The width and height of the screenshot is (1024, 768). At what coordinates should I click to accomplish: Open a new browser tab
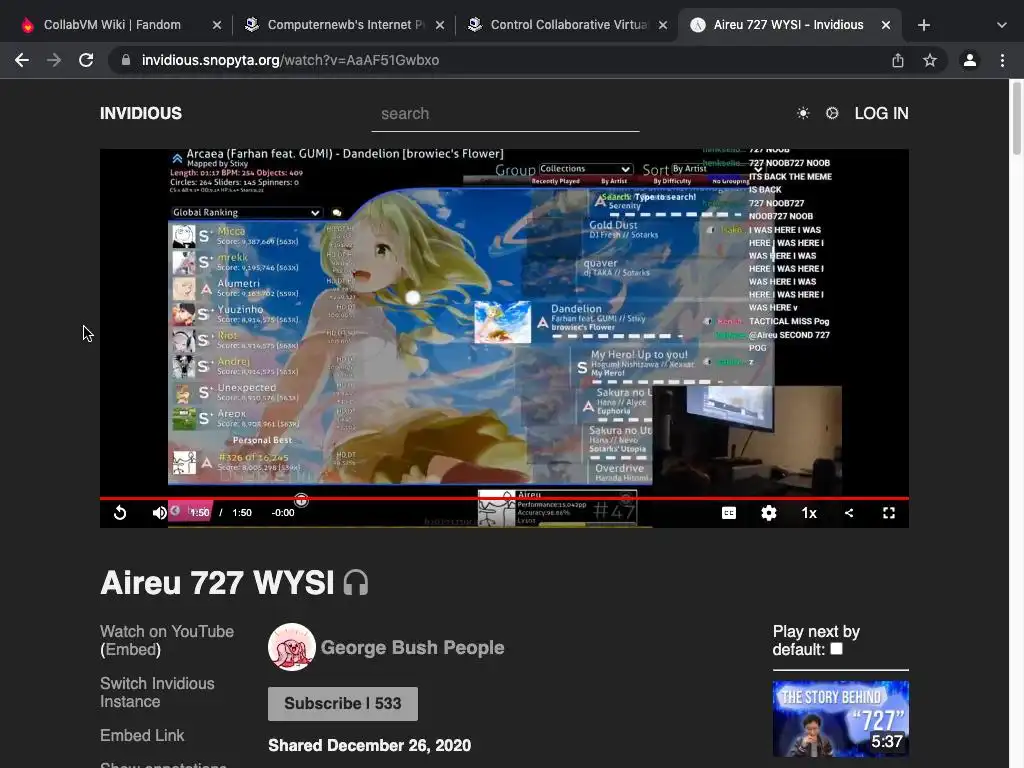tap(923, 25)
